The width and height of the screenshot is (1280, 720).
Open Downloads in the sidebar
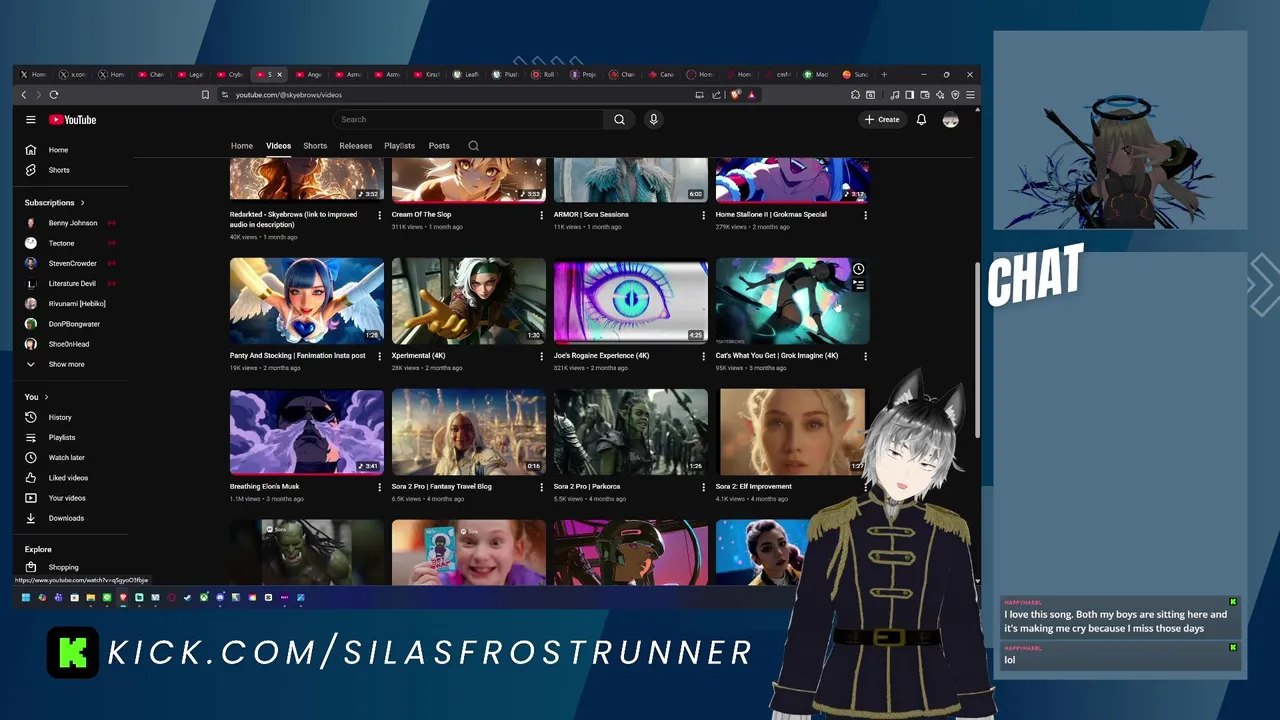coord(66,518)
